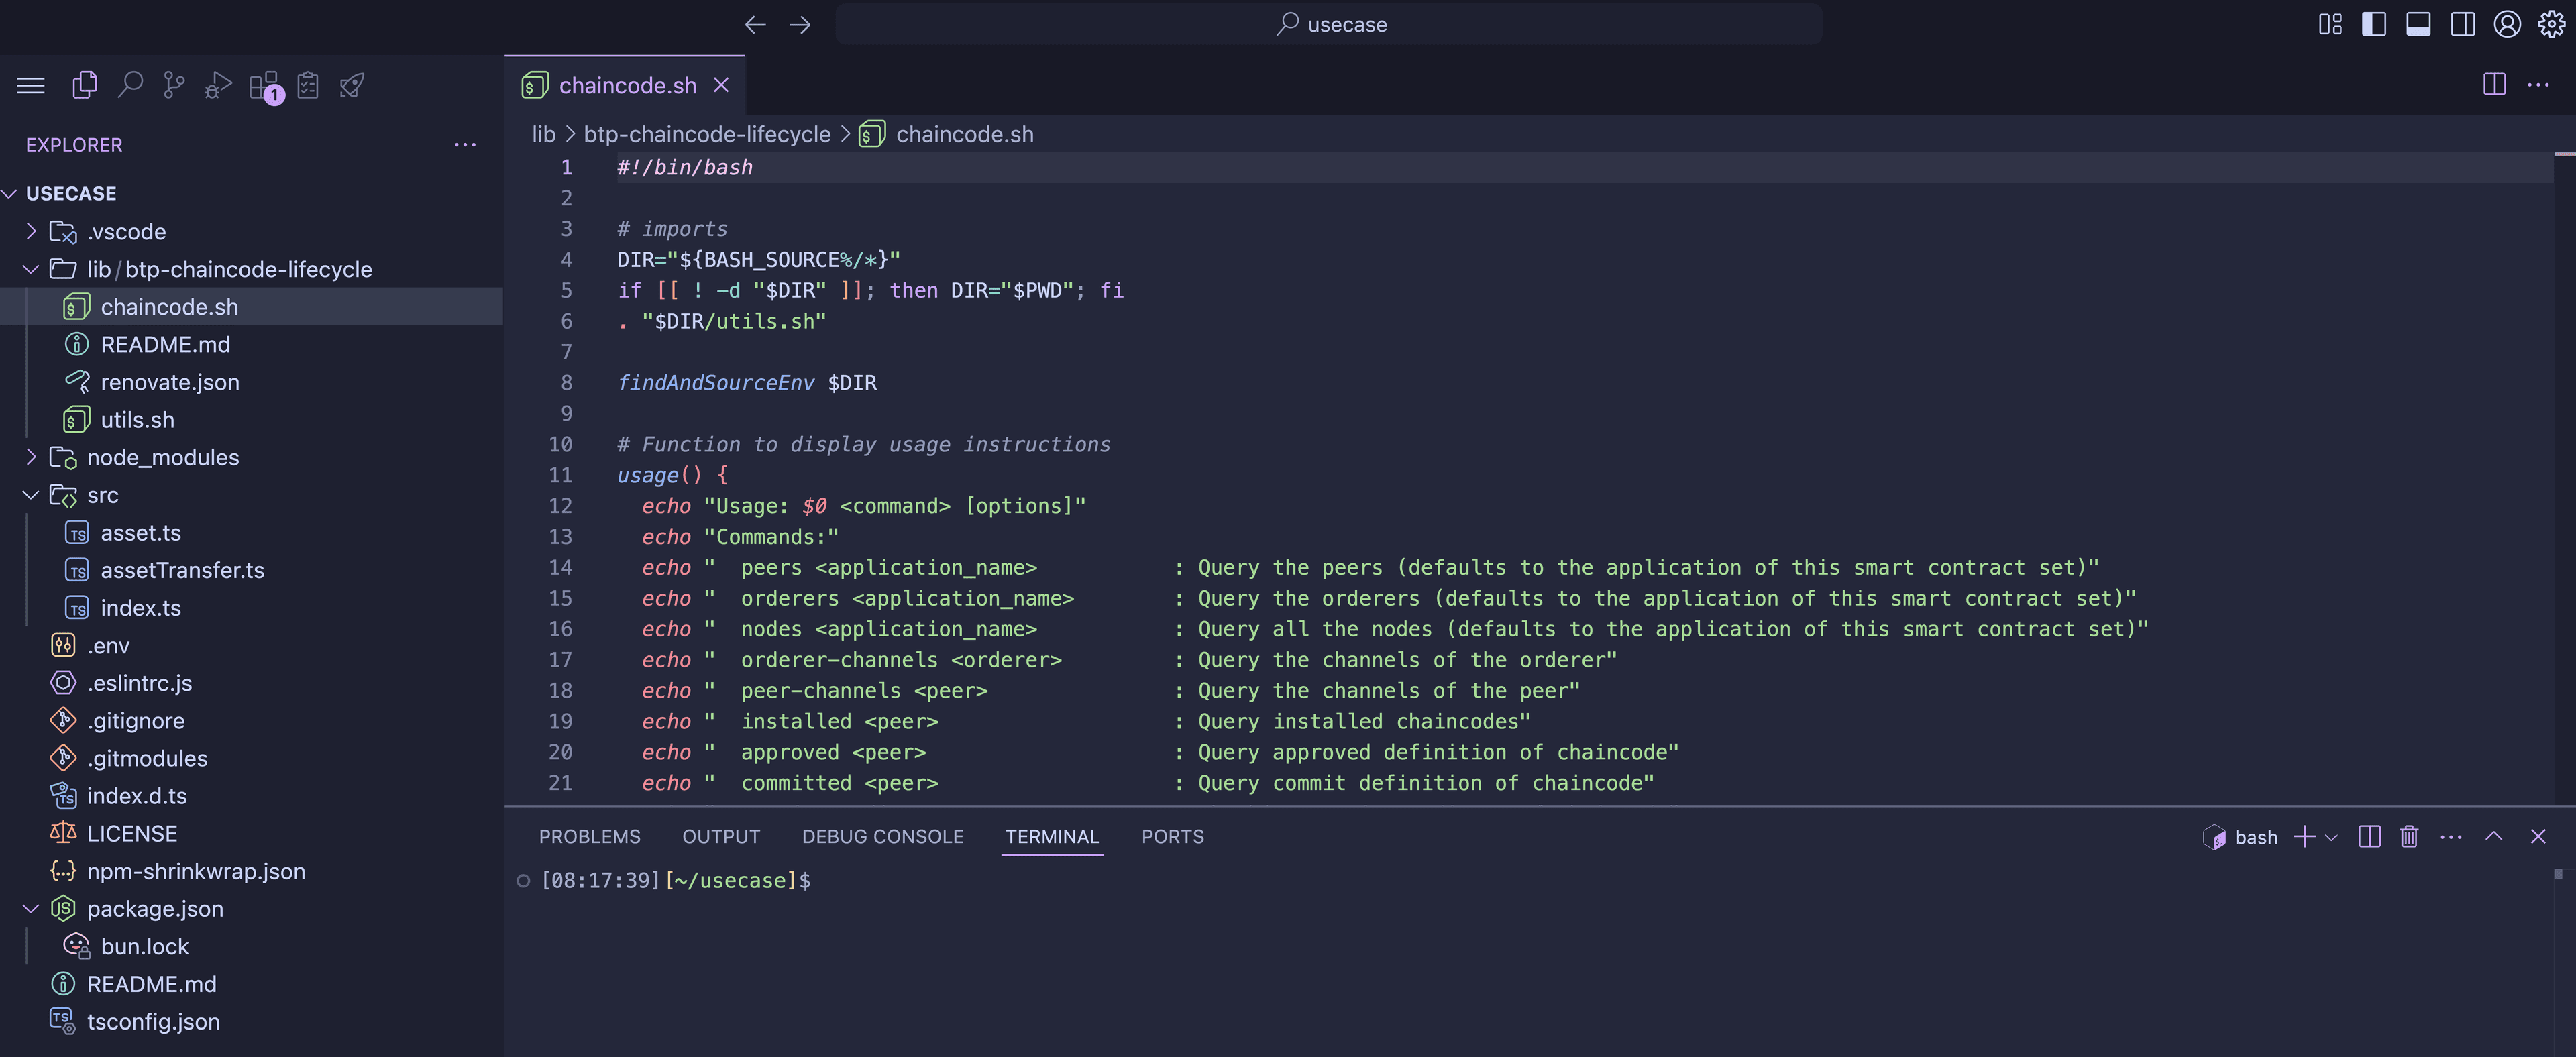Image resolution: width=2576 pixels, height=1057 pixels.
Task: Switch to the PROBLEMS panel tab
Action: click(590, 837)
